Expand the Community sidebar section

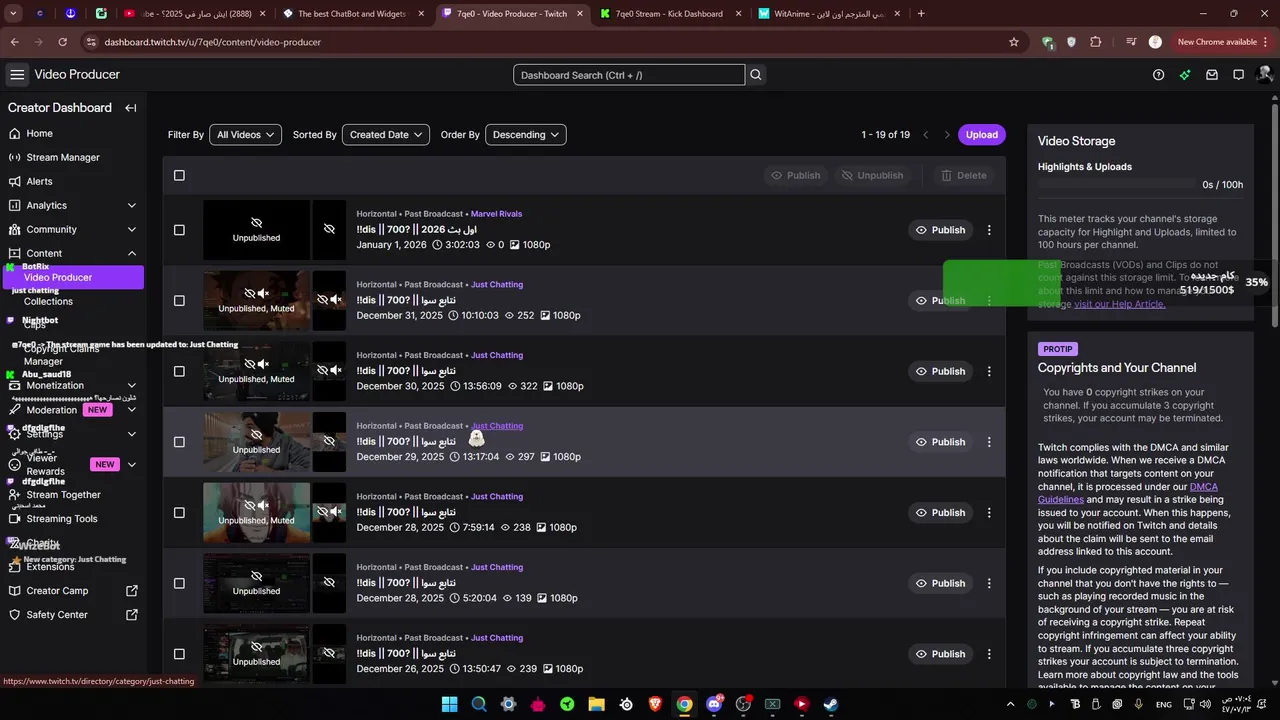coord(132,229)
